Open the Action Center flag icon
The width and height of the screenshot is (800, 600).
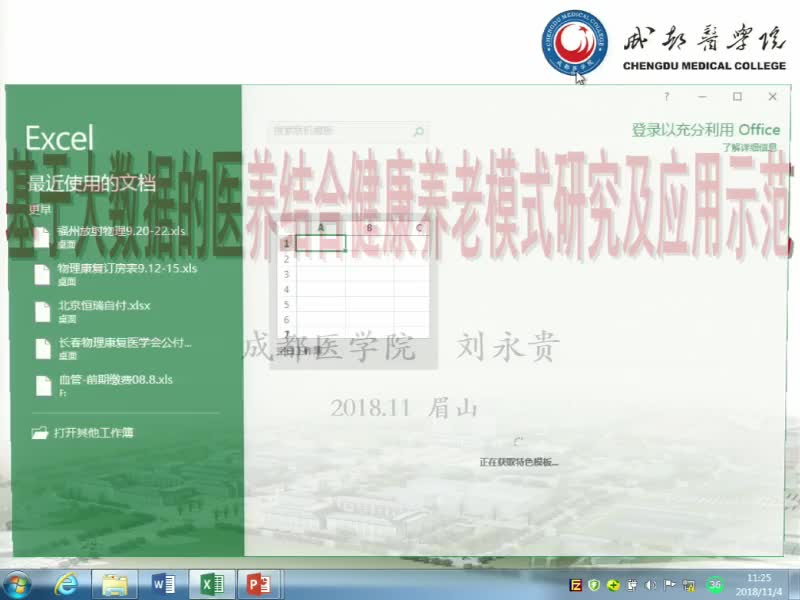coord(669,585)
